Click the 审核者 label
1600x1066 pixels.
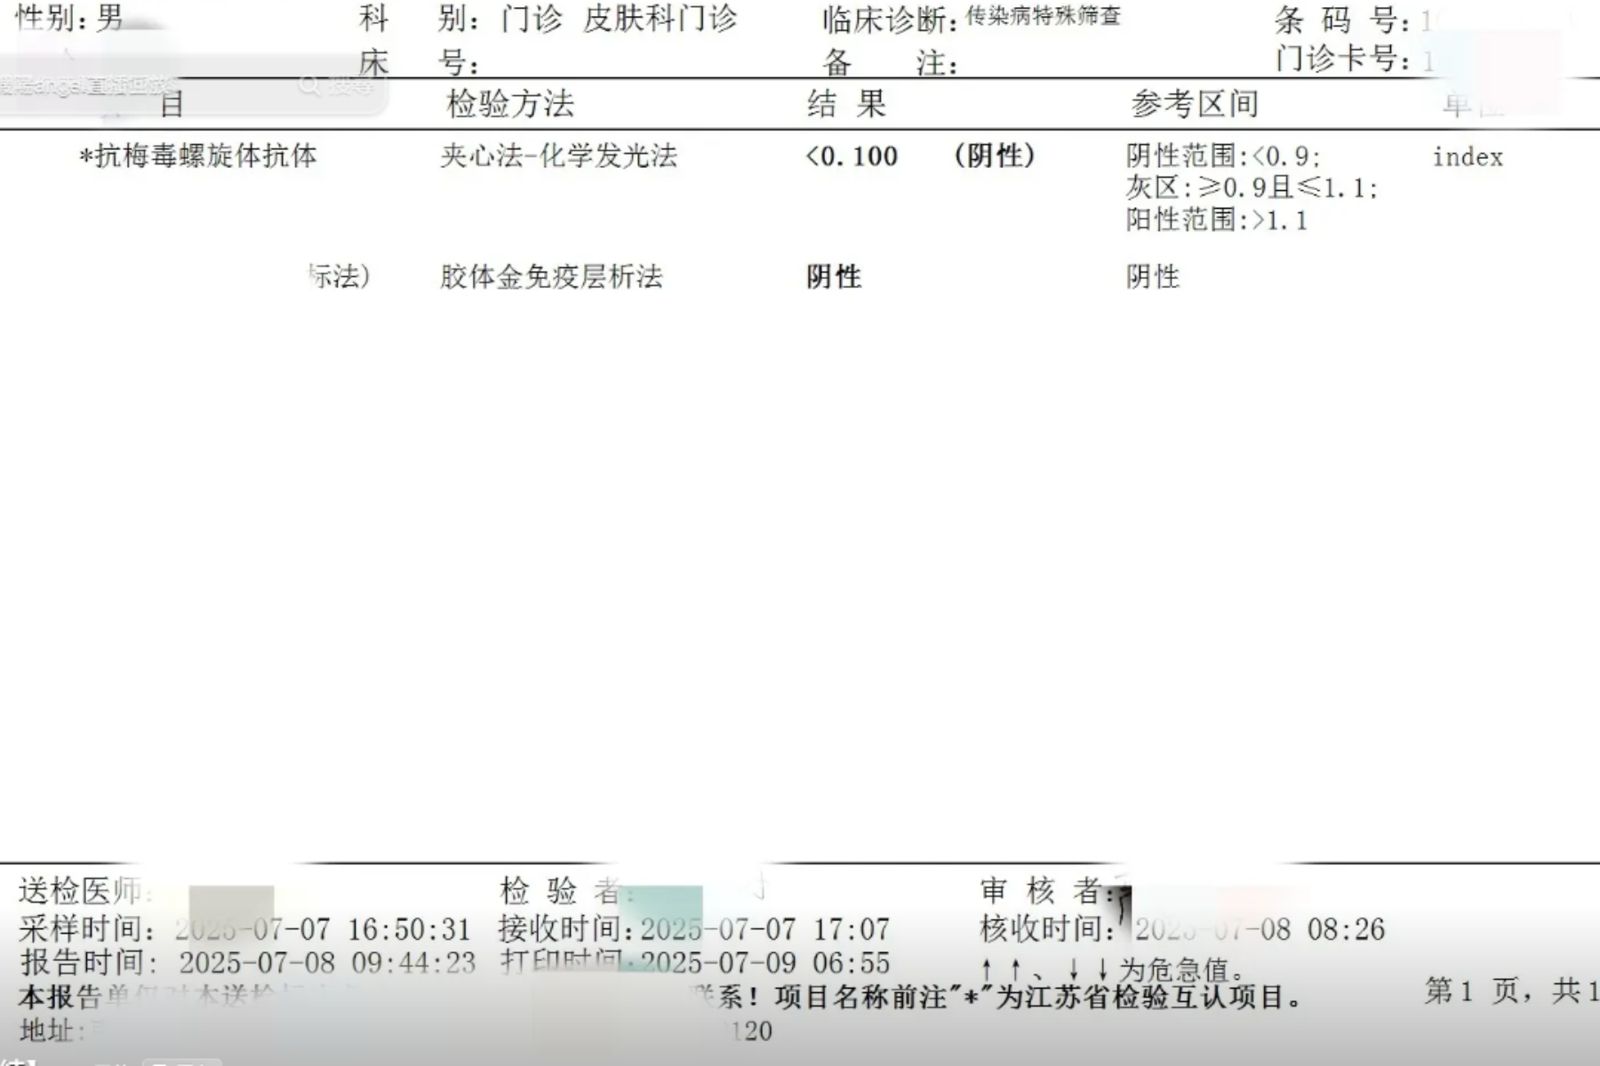click(1046, 890)
